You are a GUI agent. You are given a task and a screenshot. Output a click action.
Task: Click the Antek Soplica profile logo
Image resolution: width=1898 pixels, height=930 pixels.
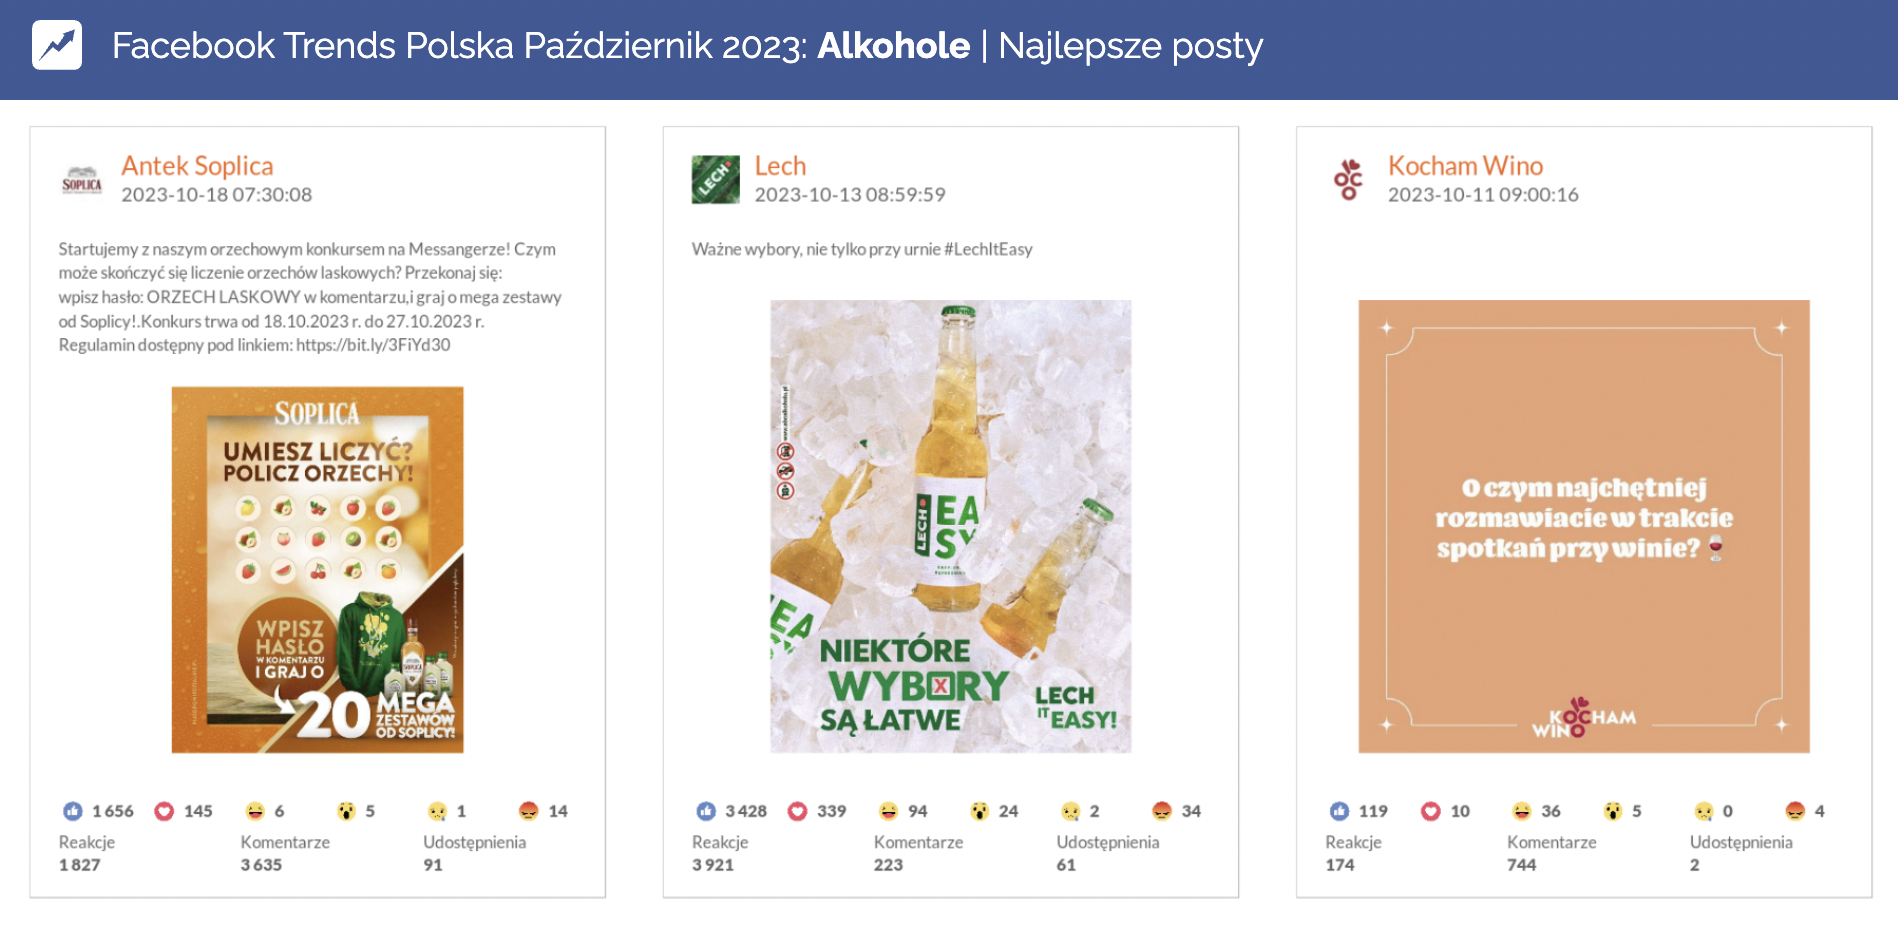coord(82,180)
